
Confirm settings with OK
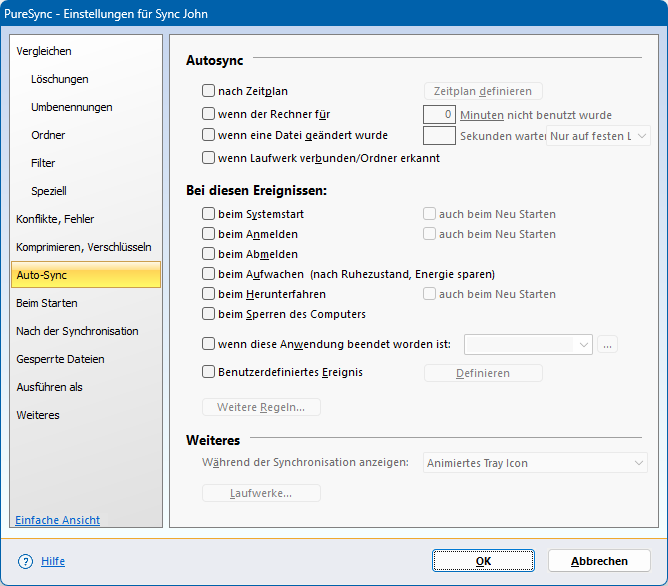(x=483, y=561)
